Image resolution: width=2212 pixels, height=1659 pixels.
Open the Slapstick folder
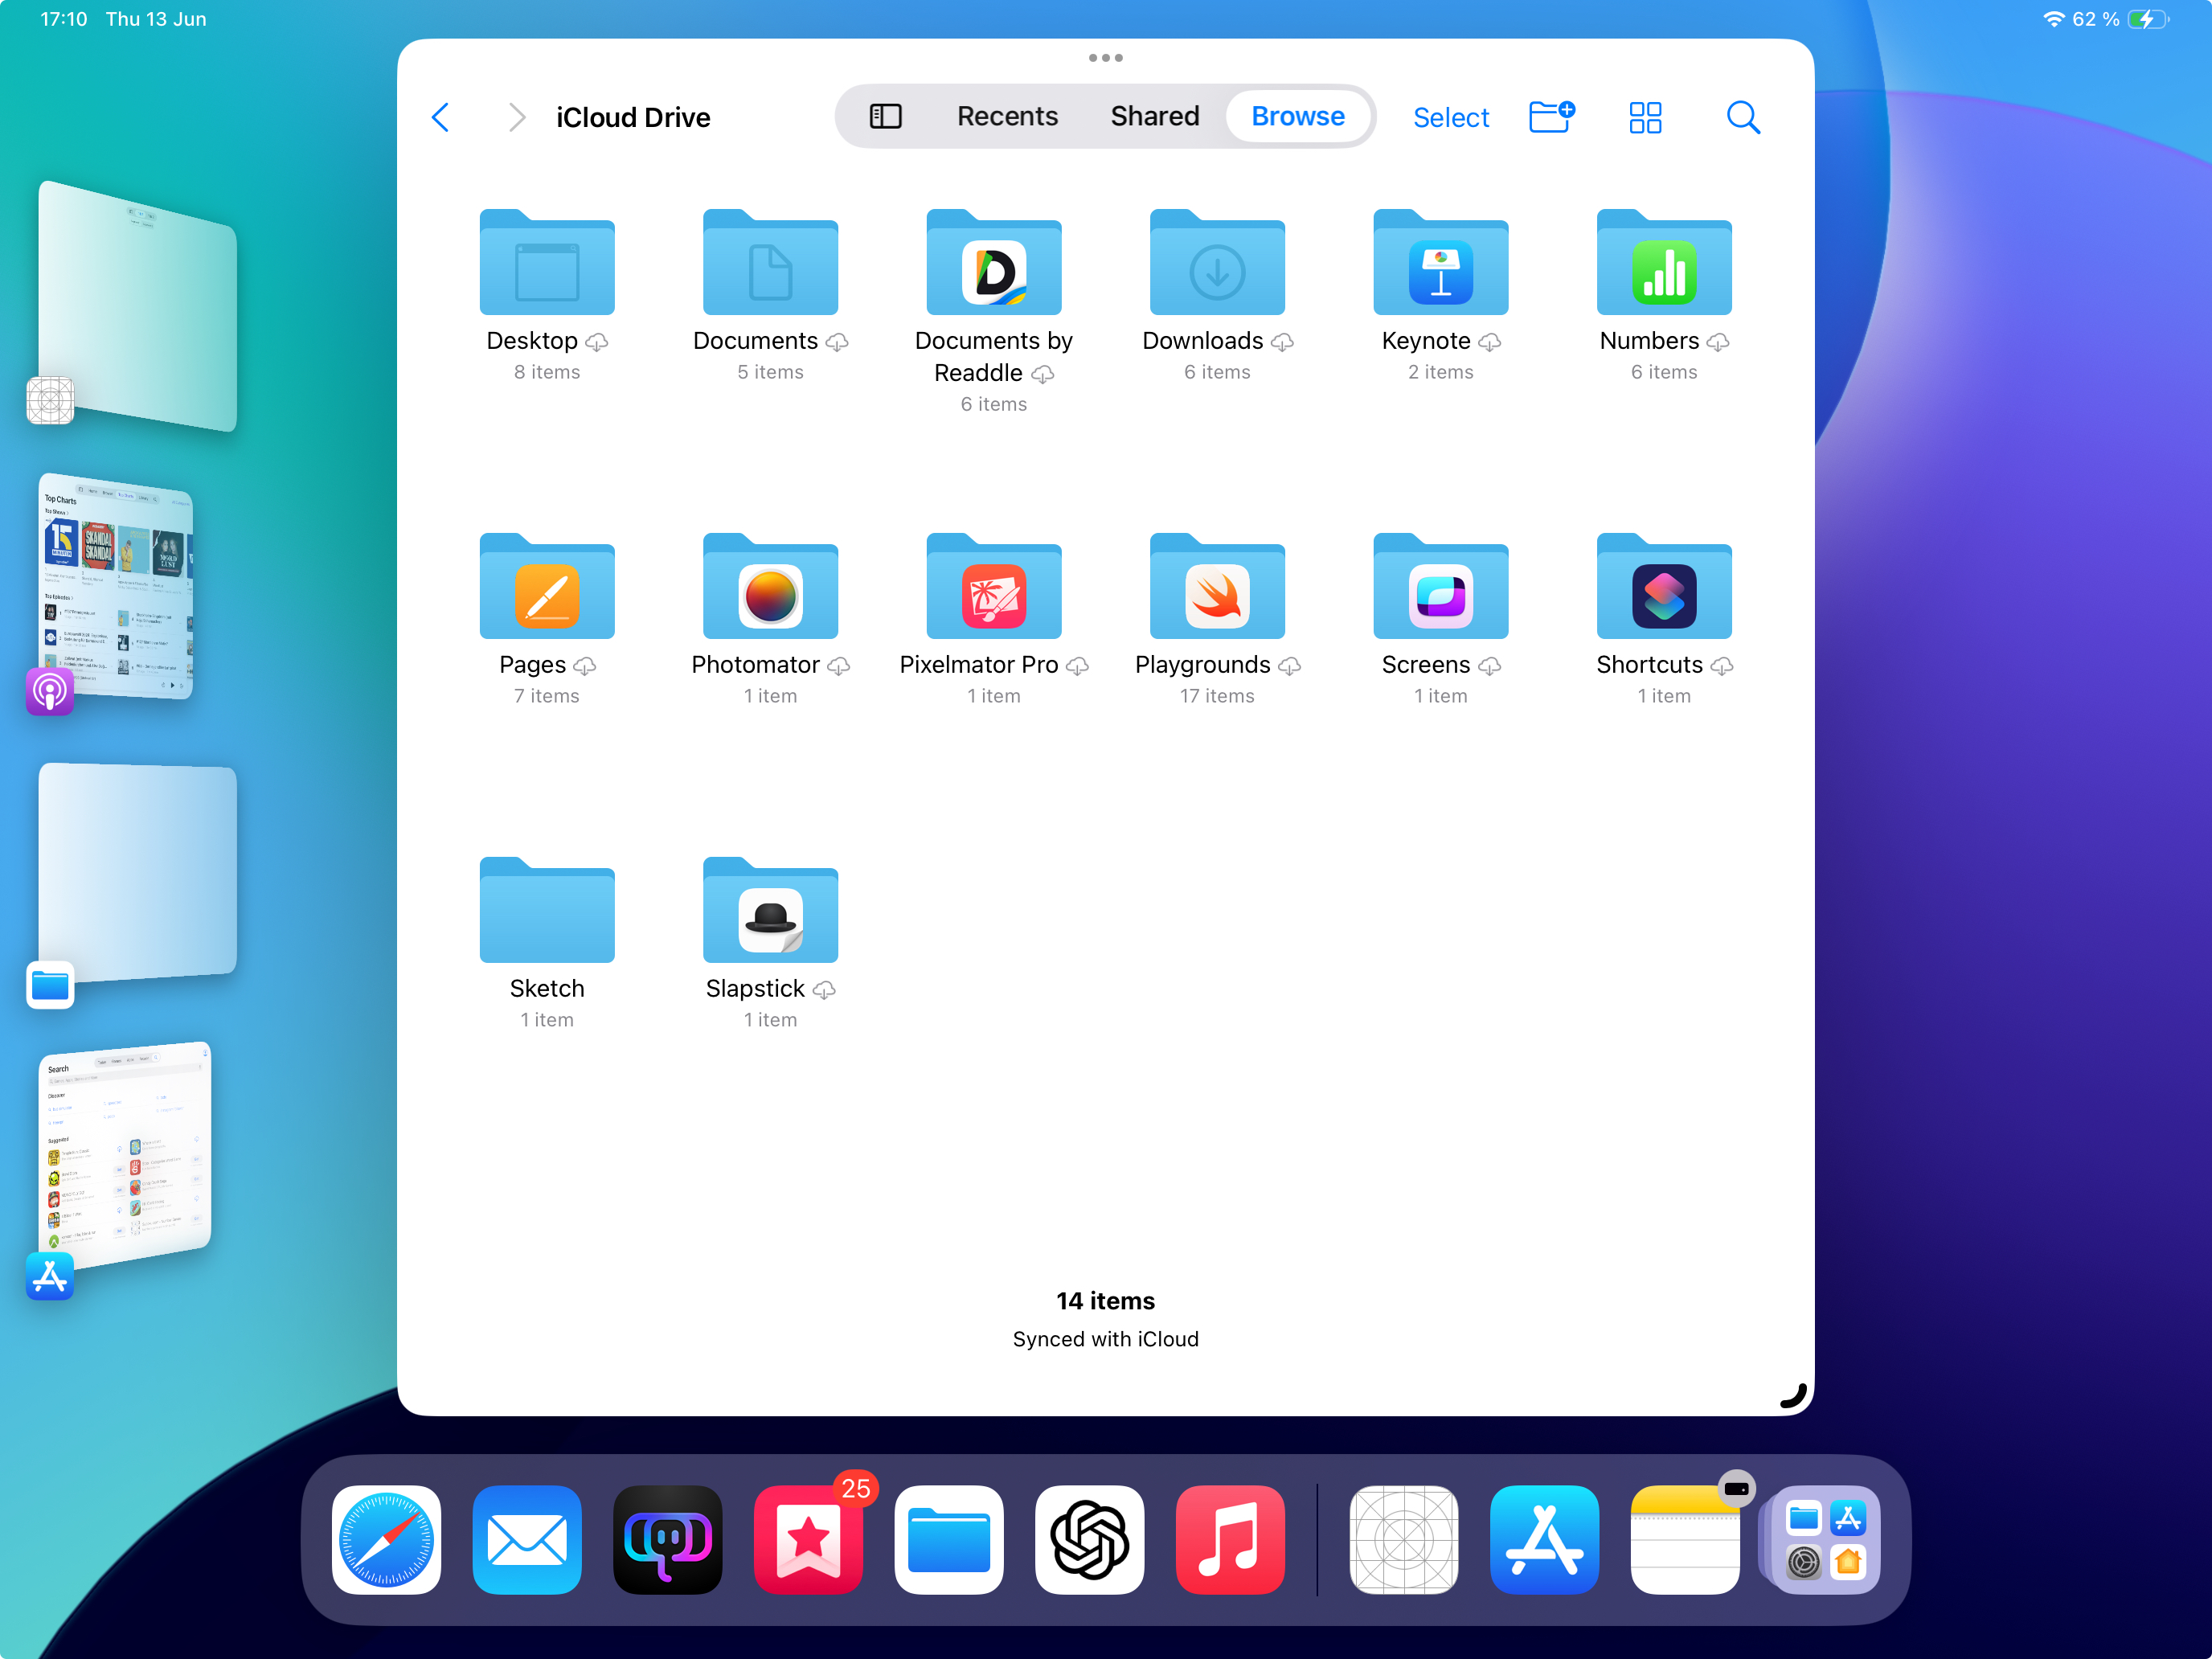770,914
